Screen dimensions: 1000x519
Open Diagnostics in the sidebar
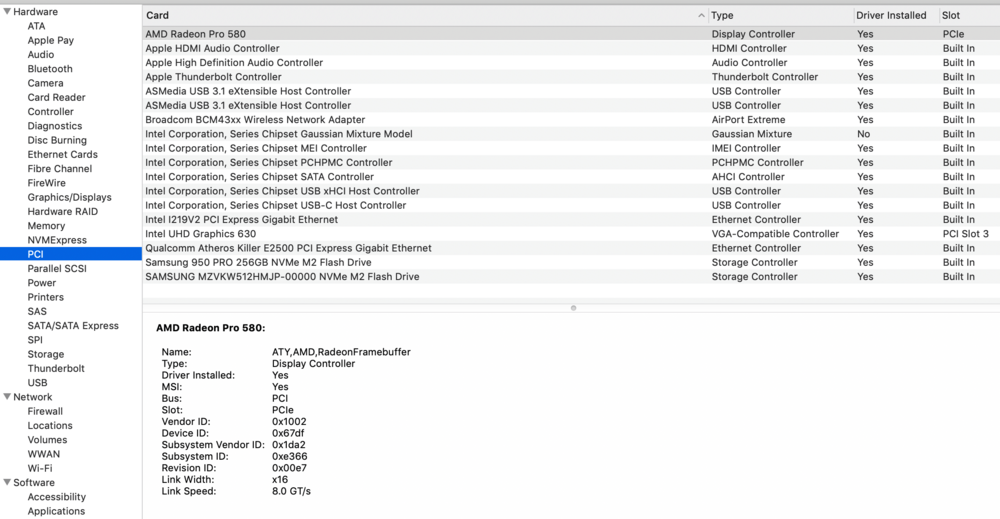(55, 126)
